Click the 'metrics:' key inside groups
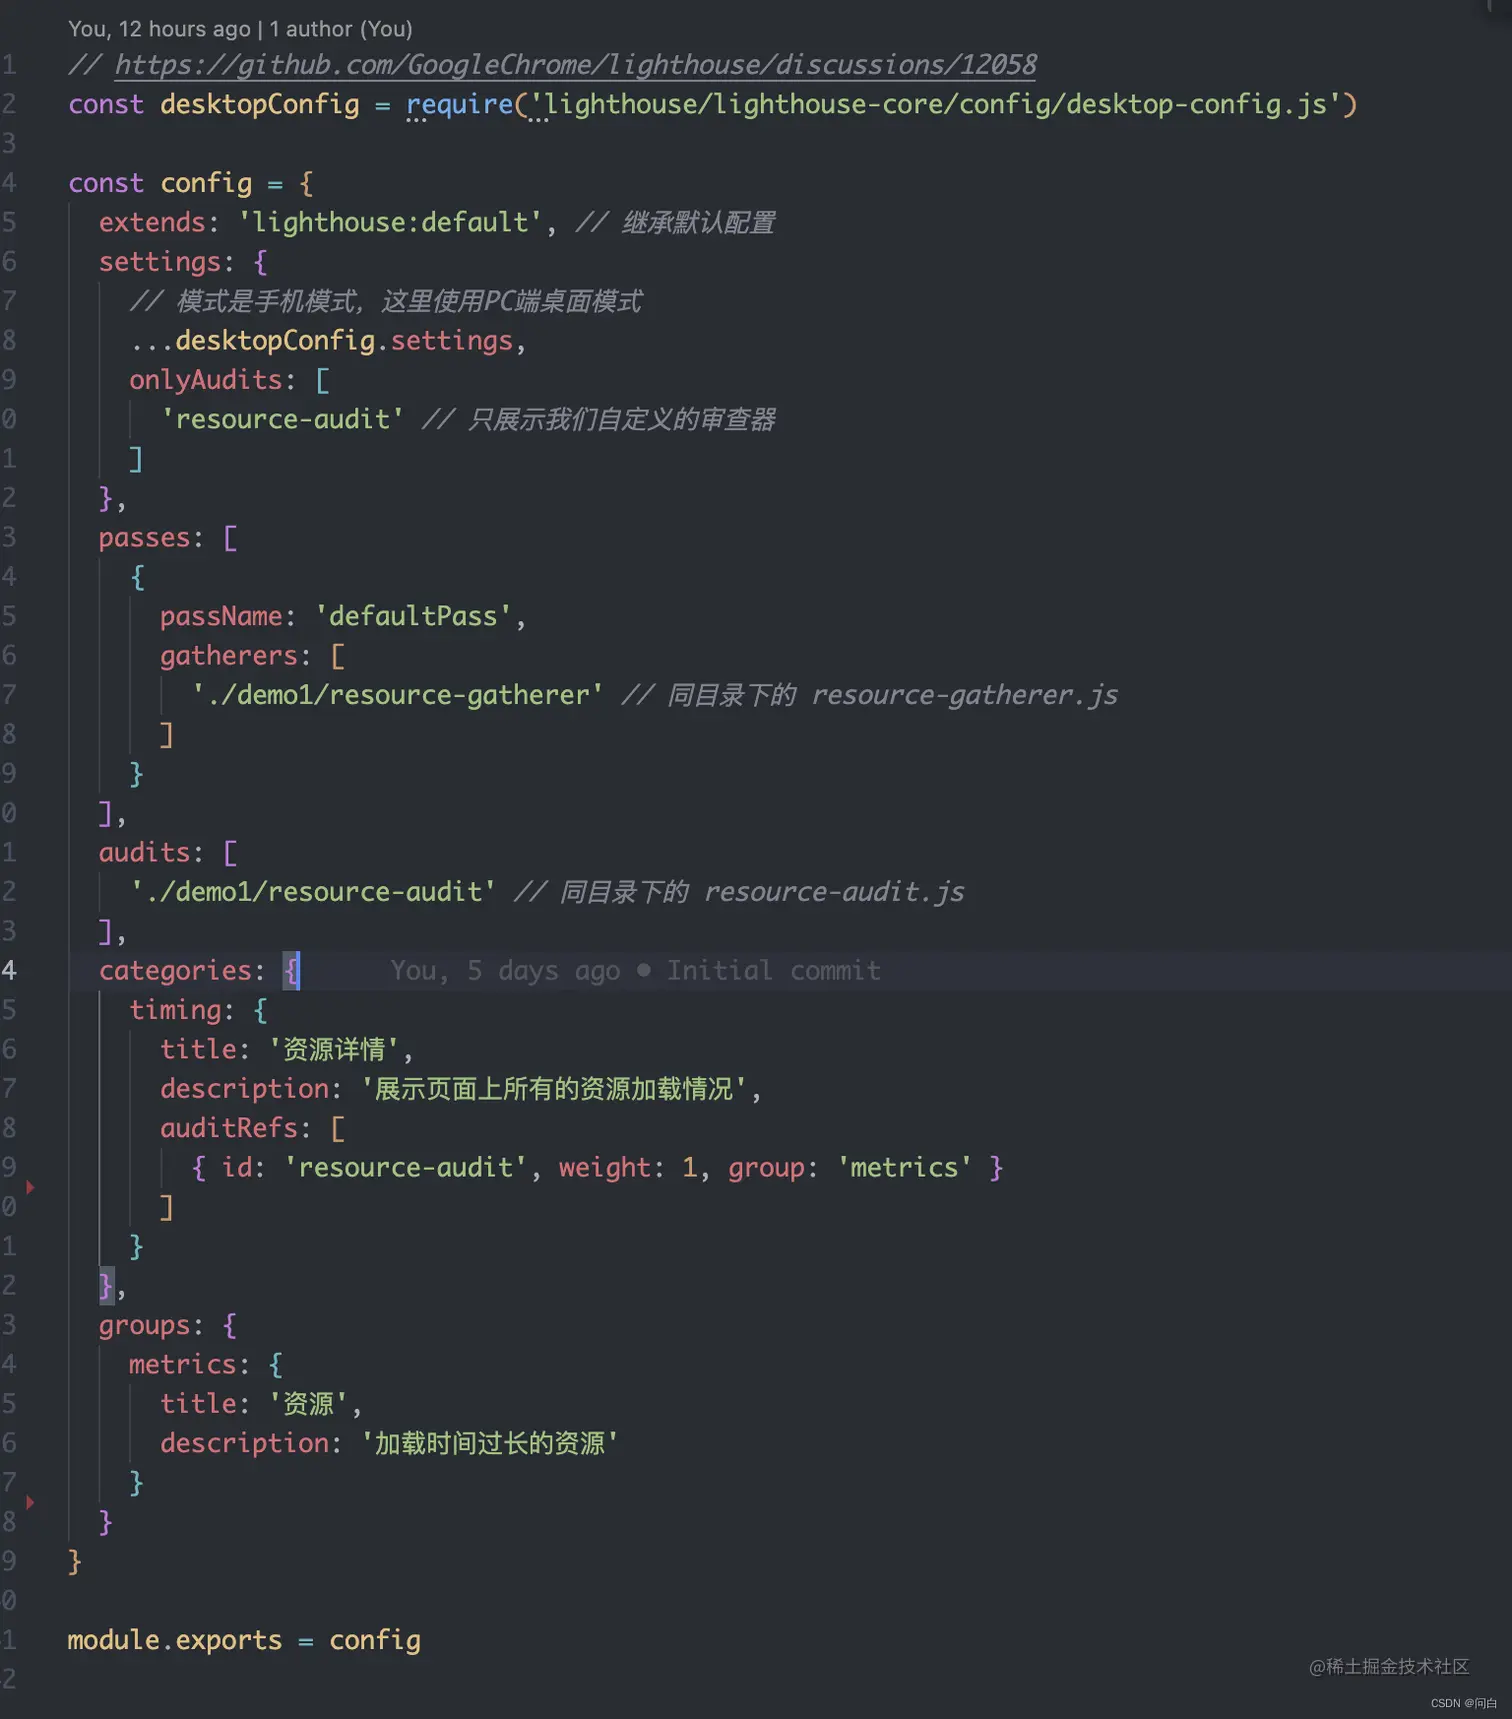Image resolution: width=1512 pixels, height=1719 pixels. 189,1365
